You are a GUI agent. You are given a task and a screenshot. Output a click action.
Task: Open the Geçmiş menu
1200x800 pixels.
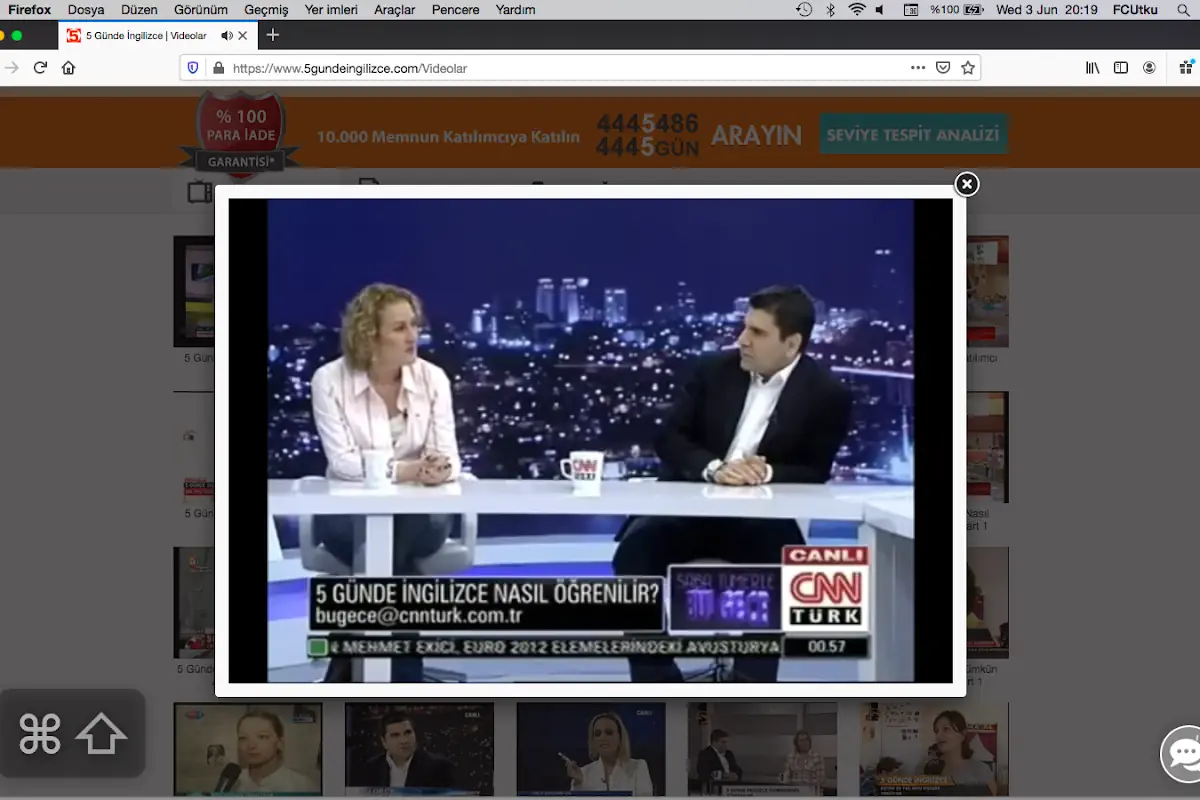267,10
